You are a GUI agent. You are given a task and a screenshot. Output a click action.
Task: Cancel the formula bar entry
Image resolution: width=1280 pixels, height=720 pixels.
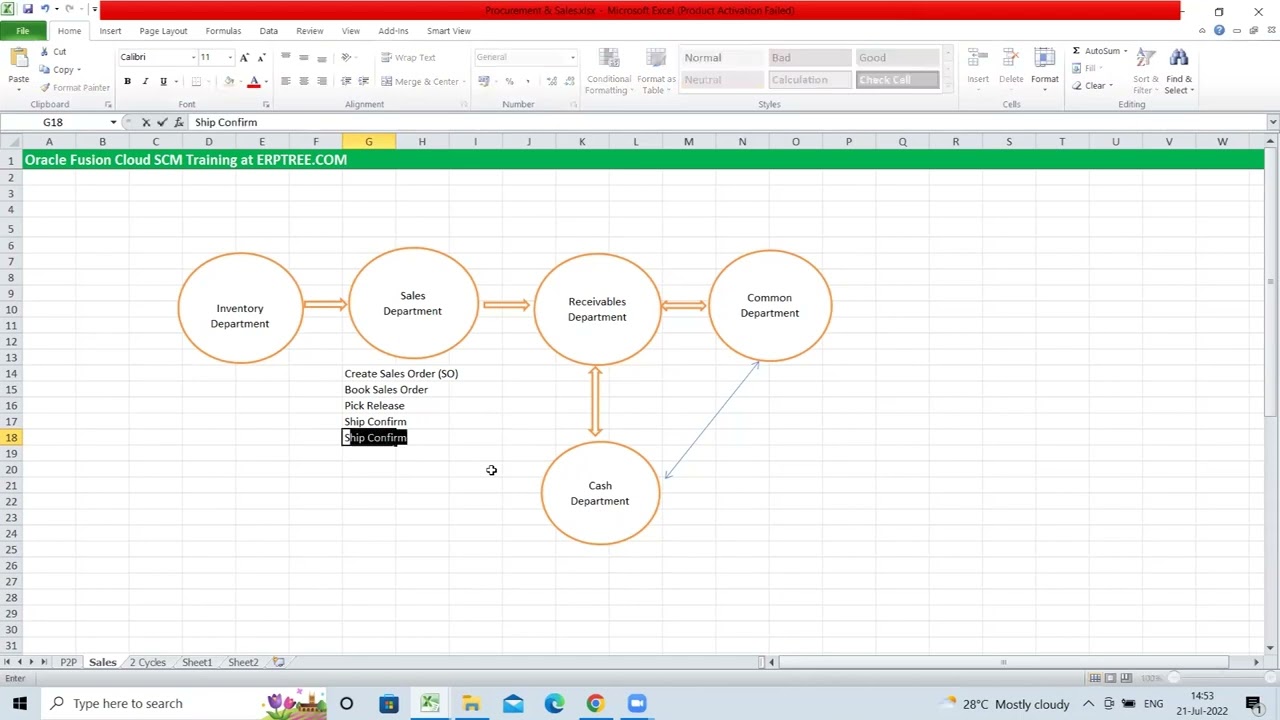click(146, 122)
